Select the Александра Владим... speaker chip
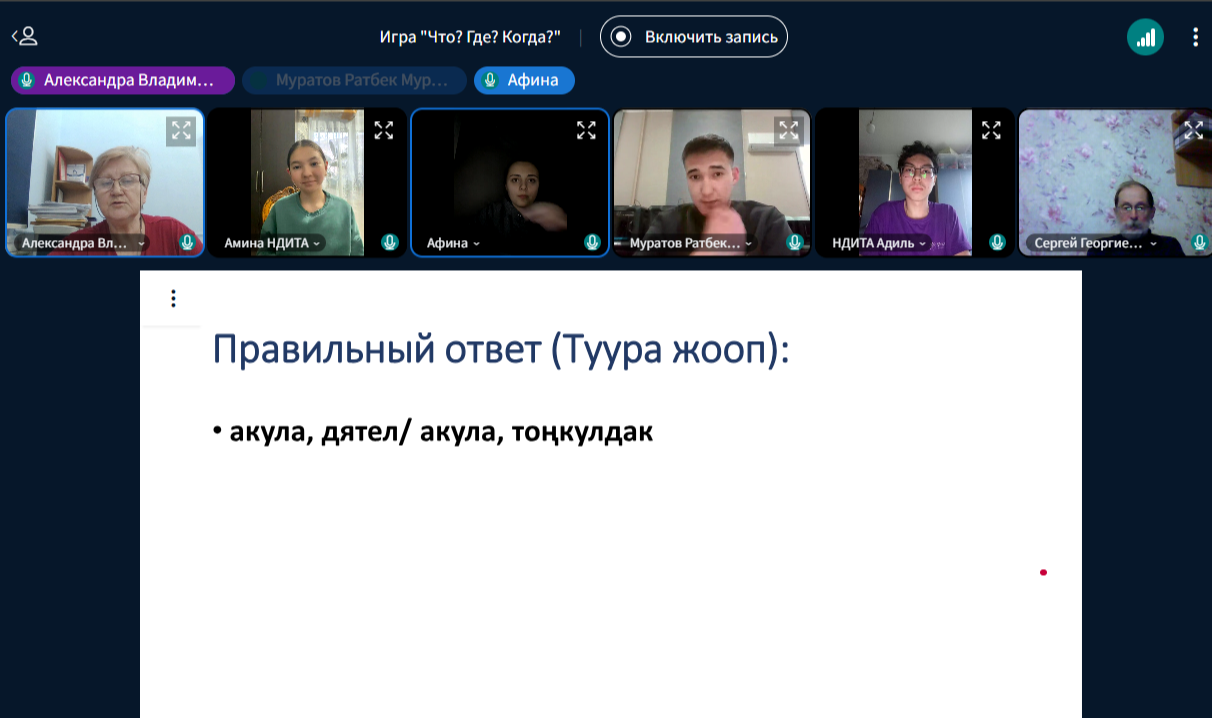The width and height of the screenshot is (1212, 718). pos(122,80)
